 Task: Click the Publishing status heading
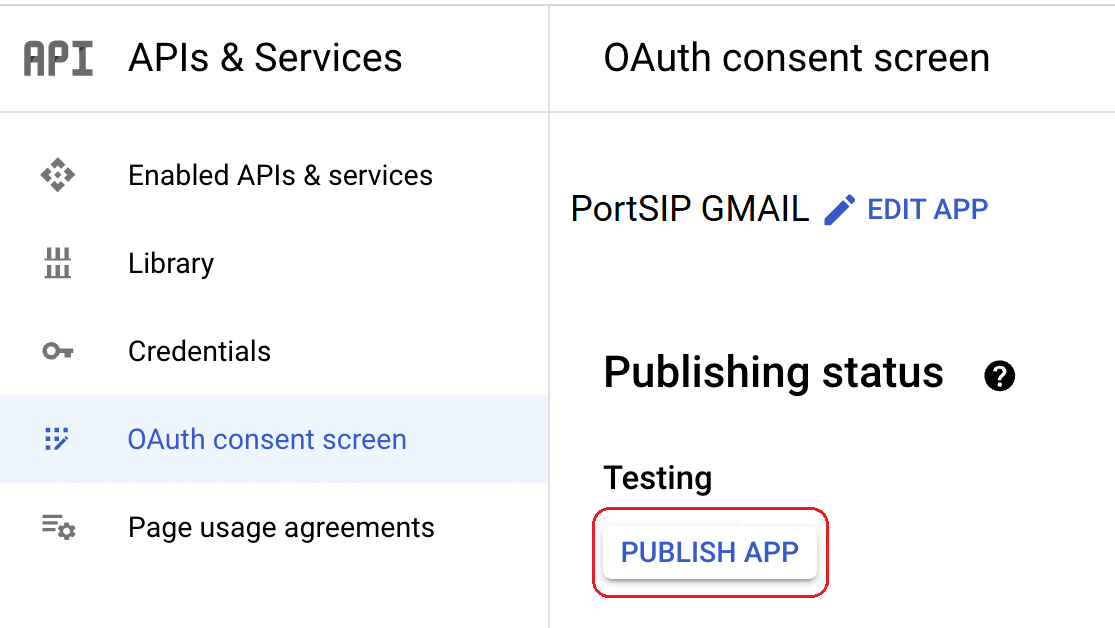tap(773, 373)
